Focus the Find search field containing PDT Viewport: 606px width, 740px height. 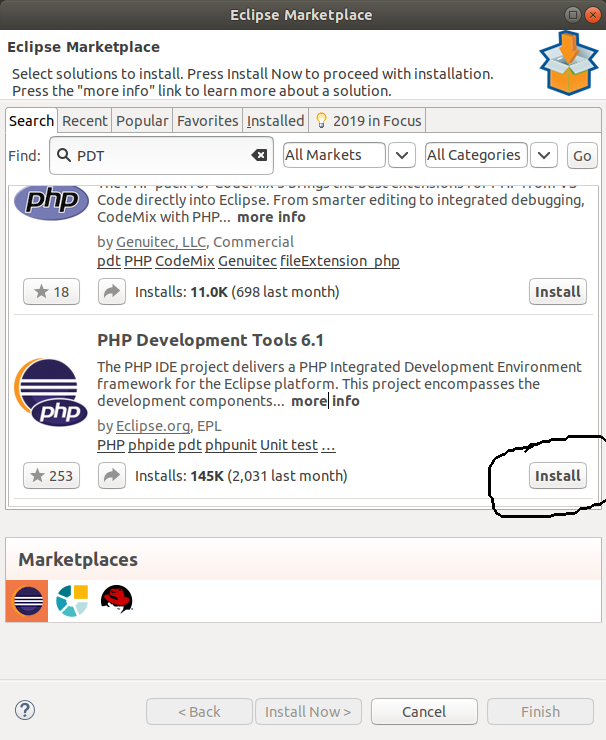pos(161,155)
